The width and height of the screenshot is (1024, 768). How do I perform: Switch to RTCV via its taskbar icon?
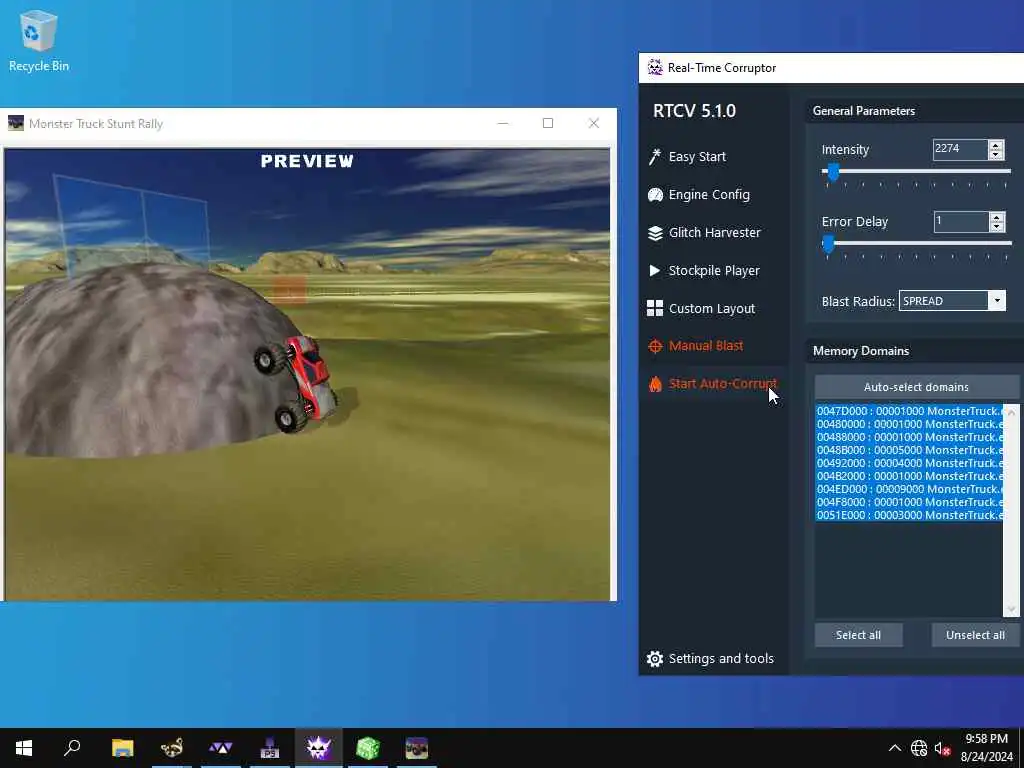pos(319,748)
